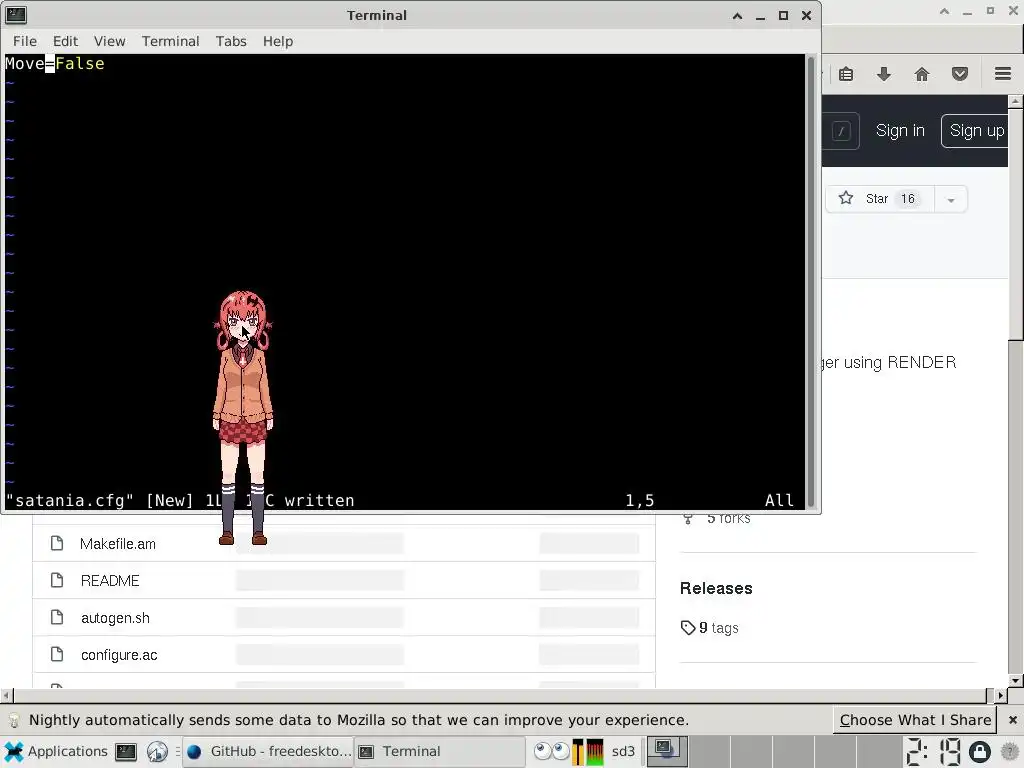
Task: Click the tag icon beside 9 tags
Action: [x=688, y=628]
